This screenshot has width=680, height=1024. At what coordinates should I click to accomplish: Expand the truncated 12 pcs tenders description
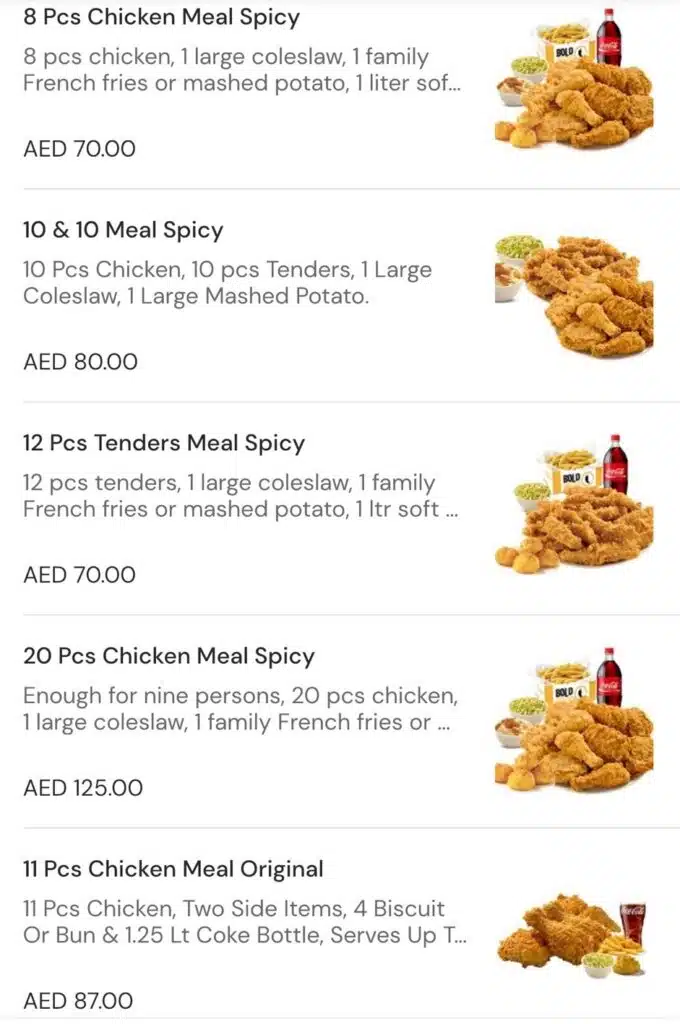point(241,496)
